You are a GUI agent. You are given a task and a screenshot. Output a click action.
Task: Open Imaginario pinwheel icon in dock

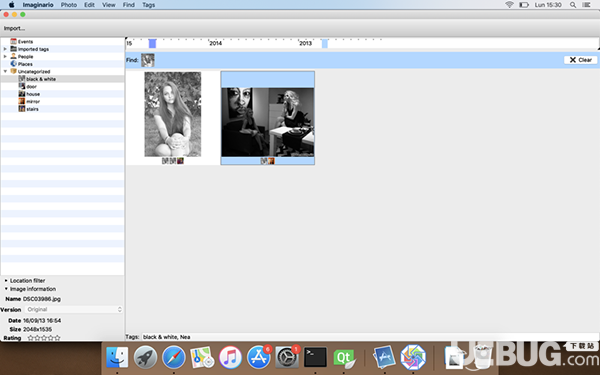(413, 357)
